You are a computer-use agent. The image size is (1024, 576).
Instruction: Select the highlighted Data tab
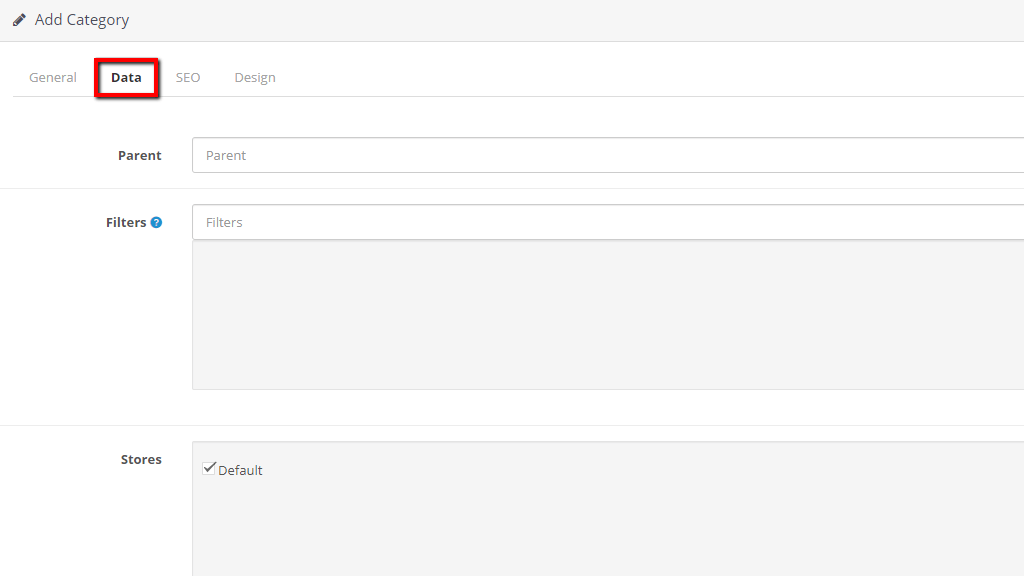point(126,77)
